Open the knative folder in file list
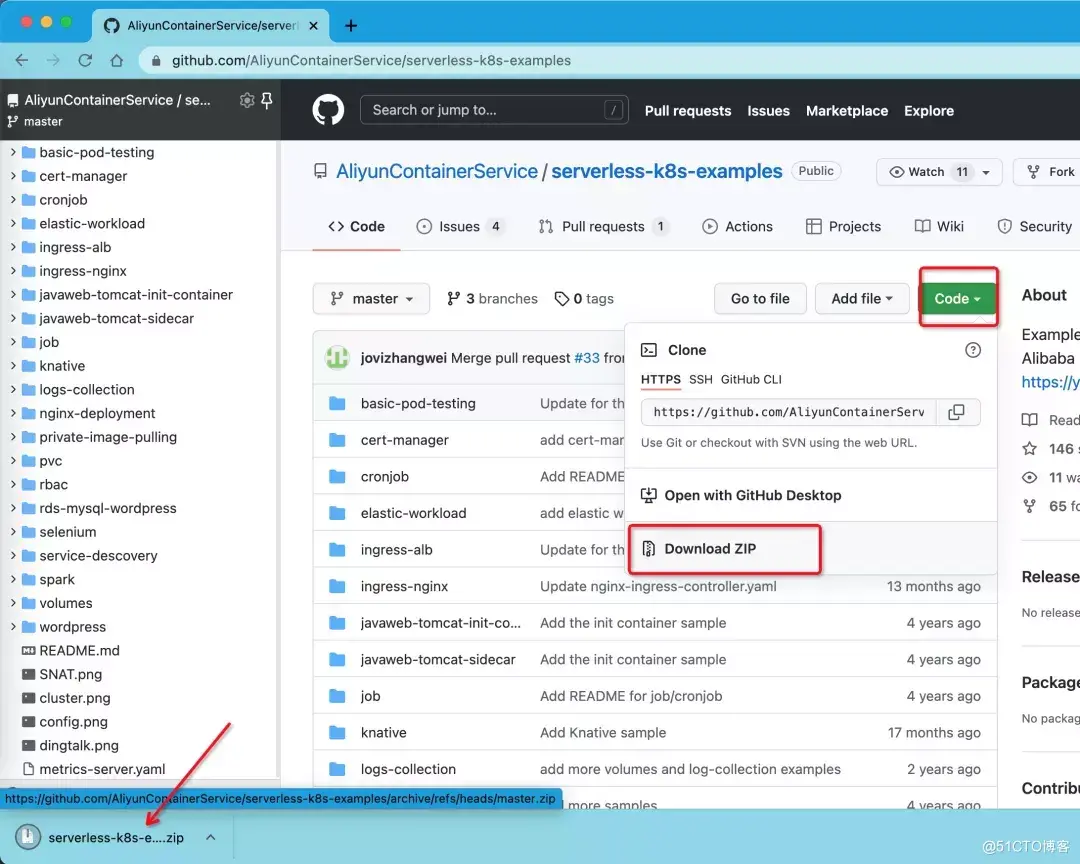Image resolution: width=1080 pixels, height=864 pixels. pyautogui.click(x=384, y=732)
